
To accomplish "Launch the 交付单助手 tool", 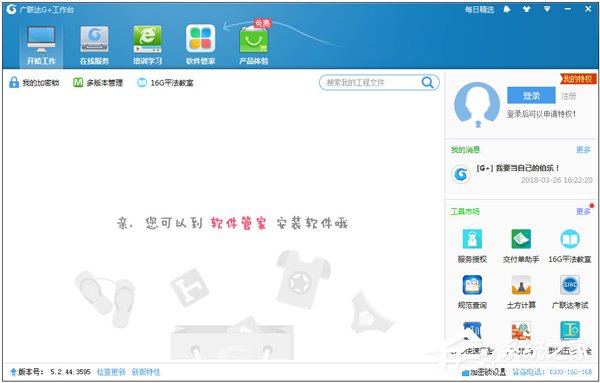I will (x=521, y=239).
